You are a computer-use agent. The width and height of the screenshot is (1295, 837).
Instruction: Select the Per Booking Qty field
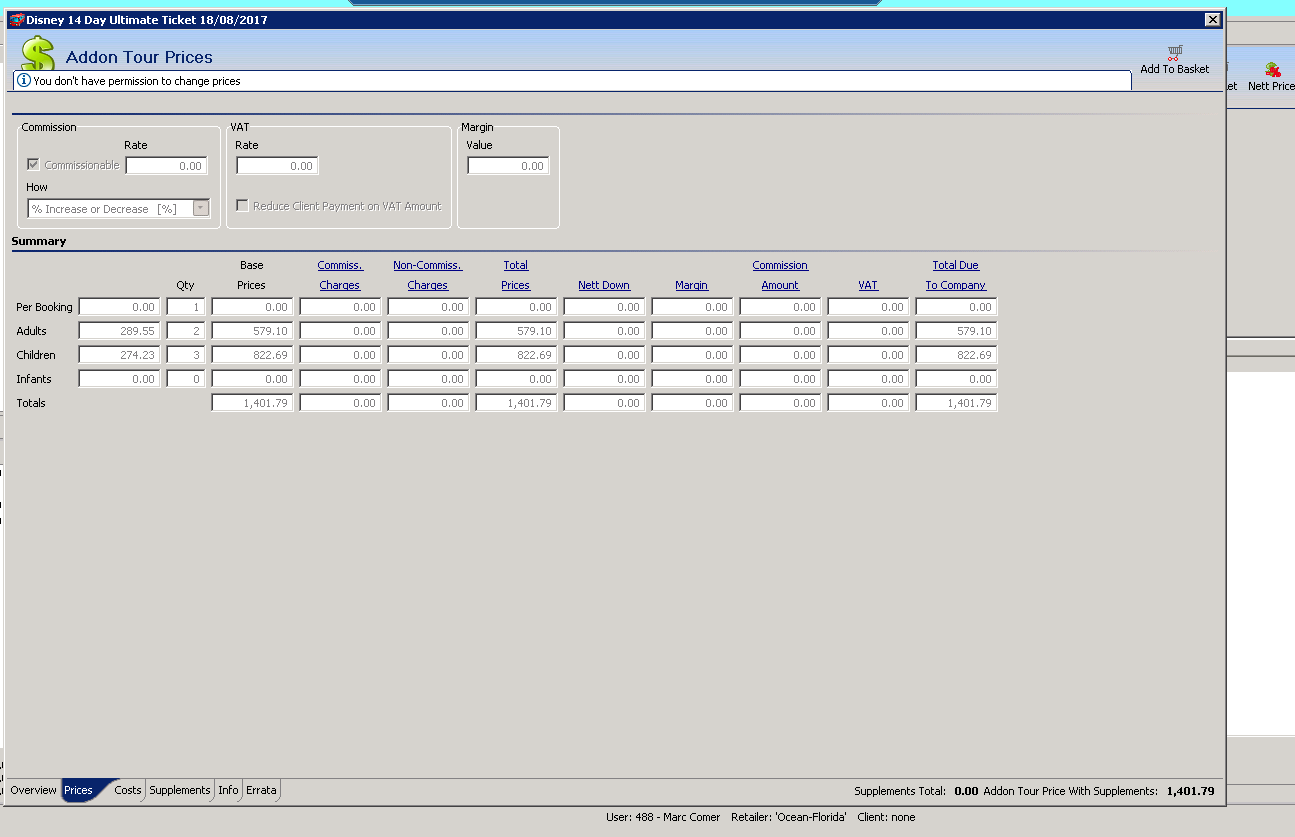coord(186,307)
